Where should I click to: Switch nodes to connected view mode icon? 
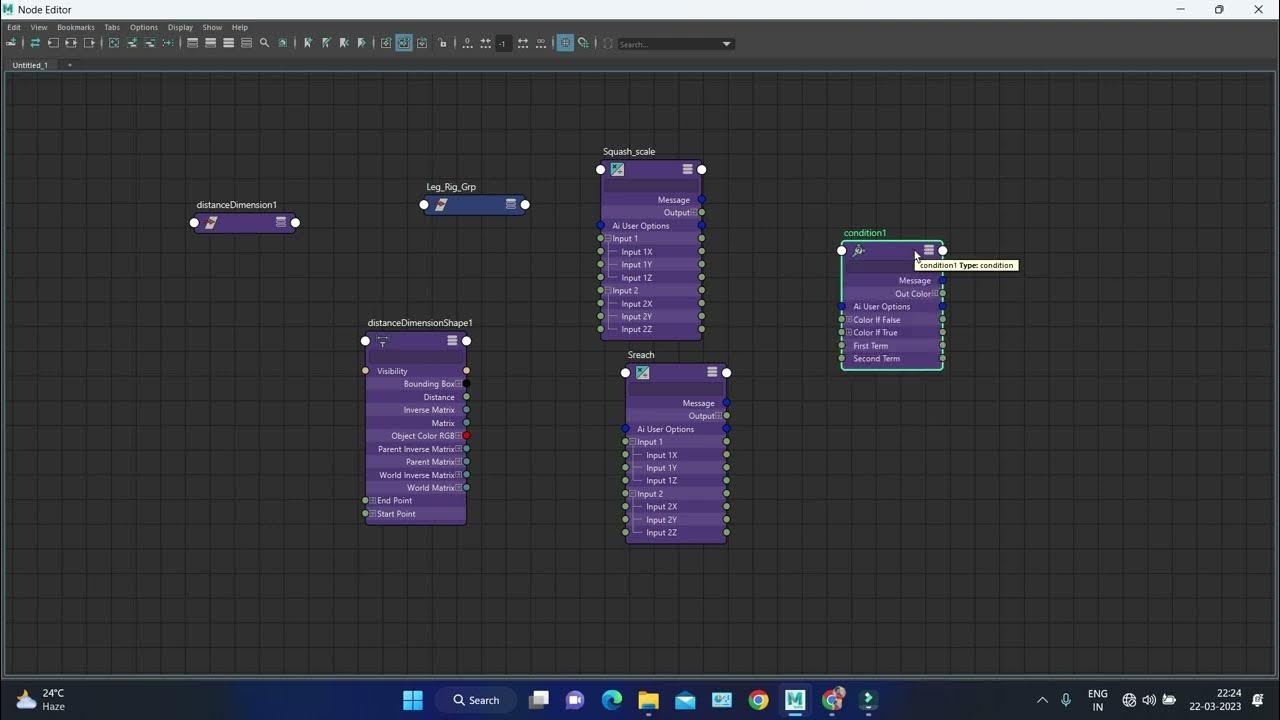(x=210, y=43)
